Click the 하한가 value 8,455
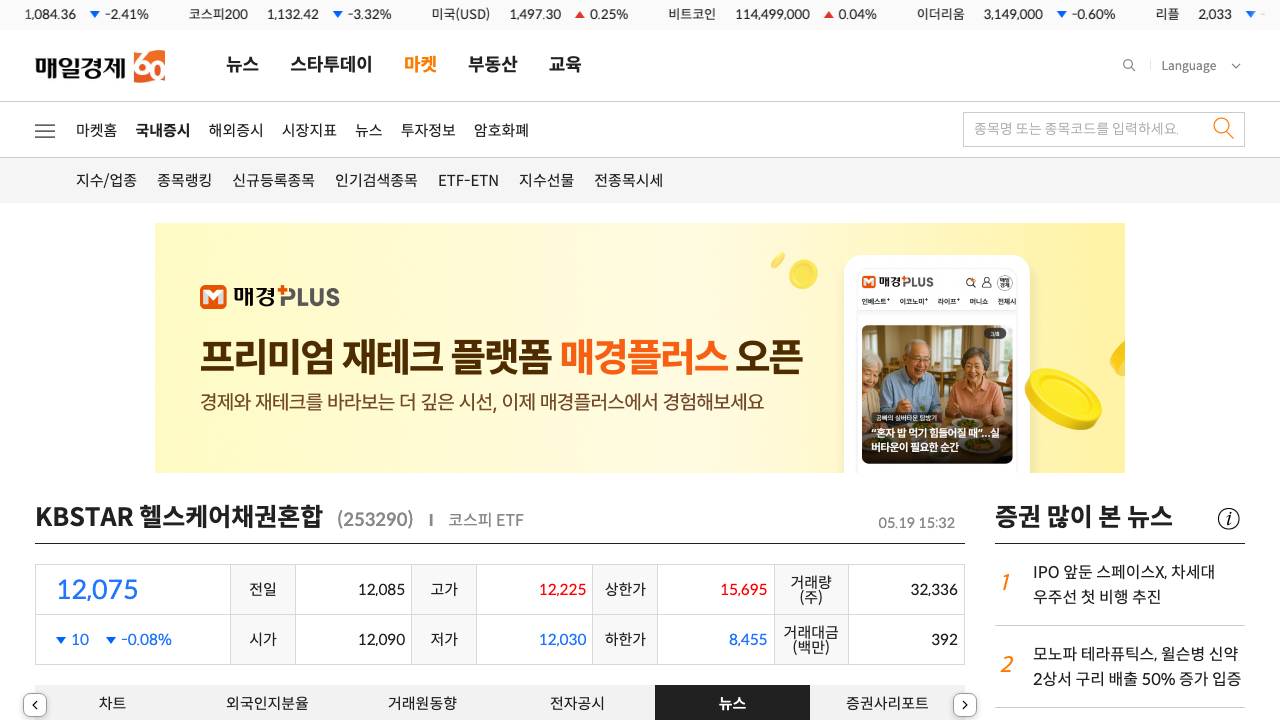Image resolution: width=1280 pixels, height=720 pixels. point(748,639)
